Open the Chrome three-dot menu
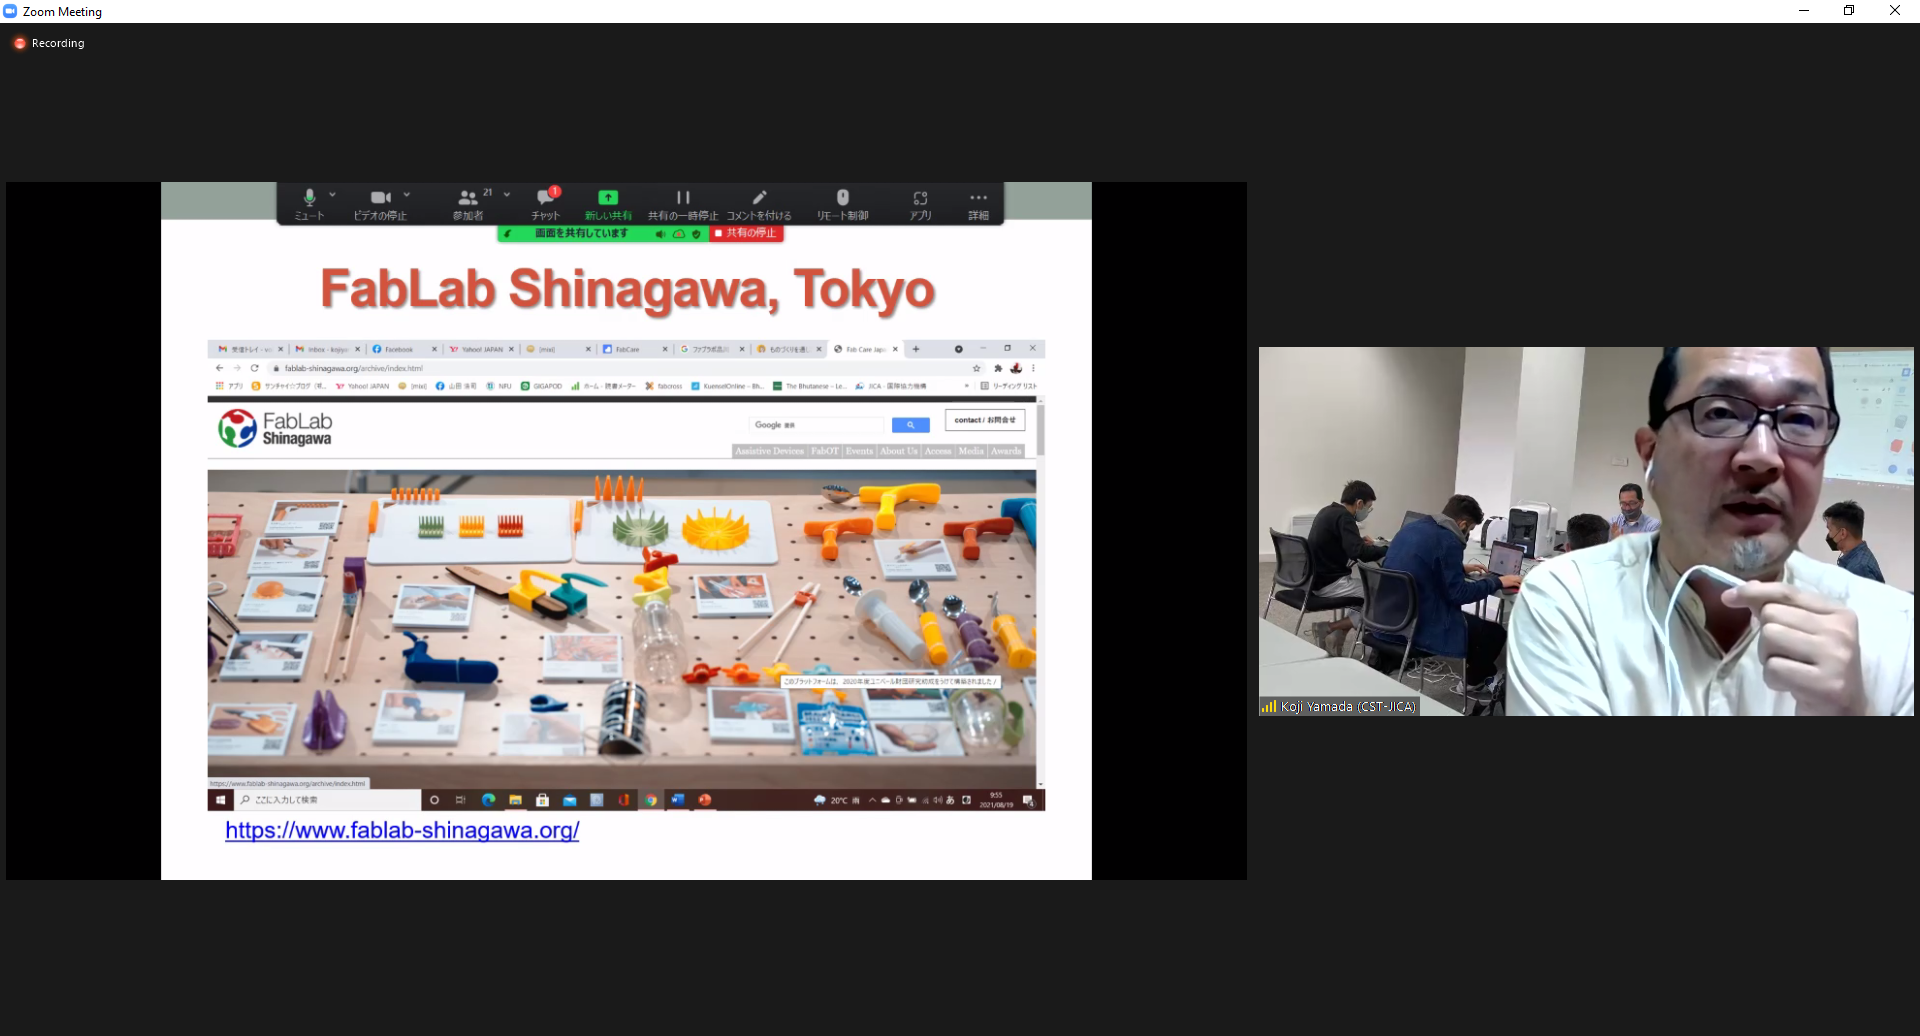1920x1036 pixels. [1034, 368]
